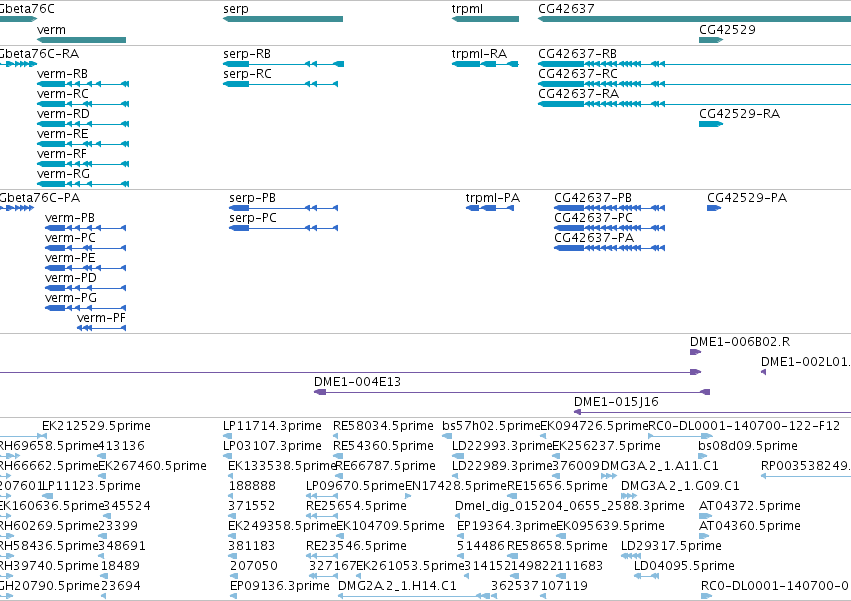Click EST RE23546.5prime

[x=356, y=546]
